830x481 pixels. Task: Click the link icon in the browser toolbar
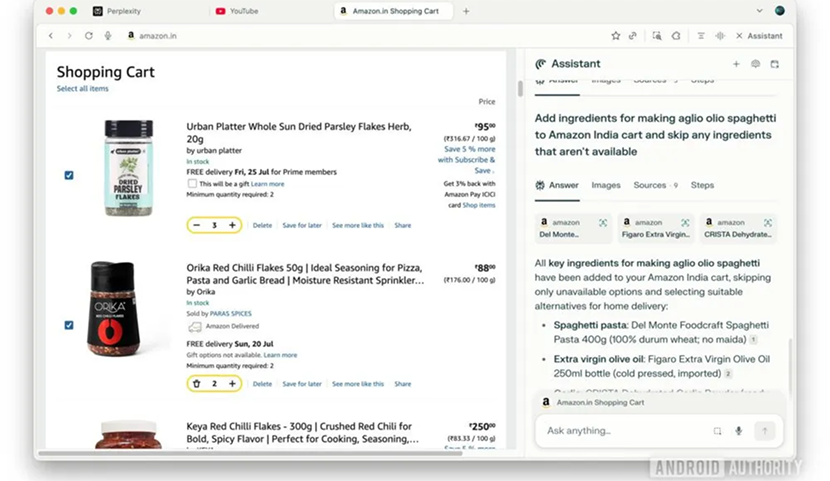pos(633,36)
